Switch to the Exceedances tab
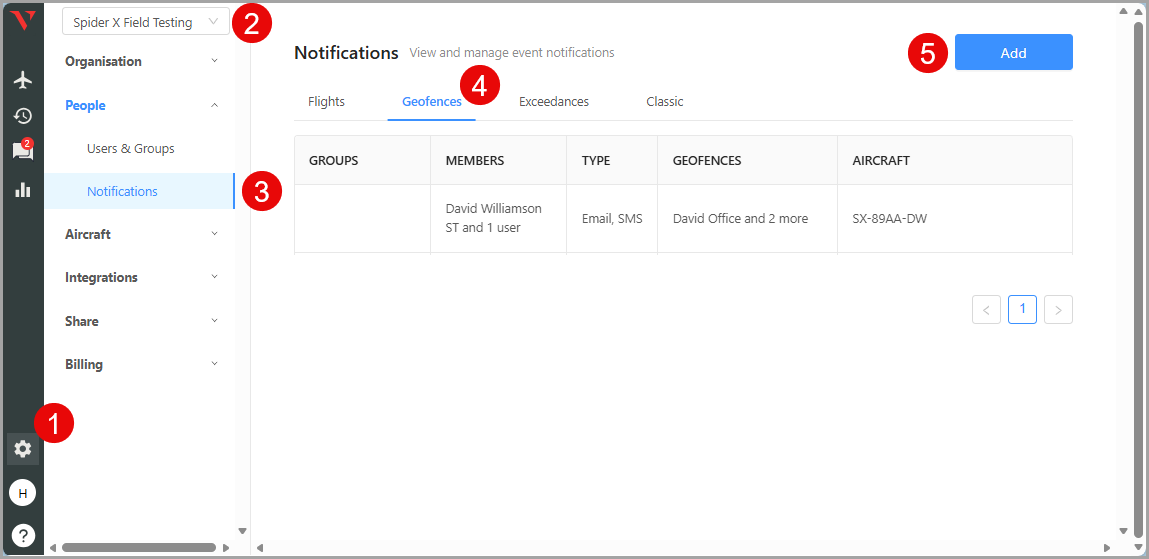The height and width of the screenshot is (559, 1149). click(553, 101)
